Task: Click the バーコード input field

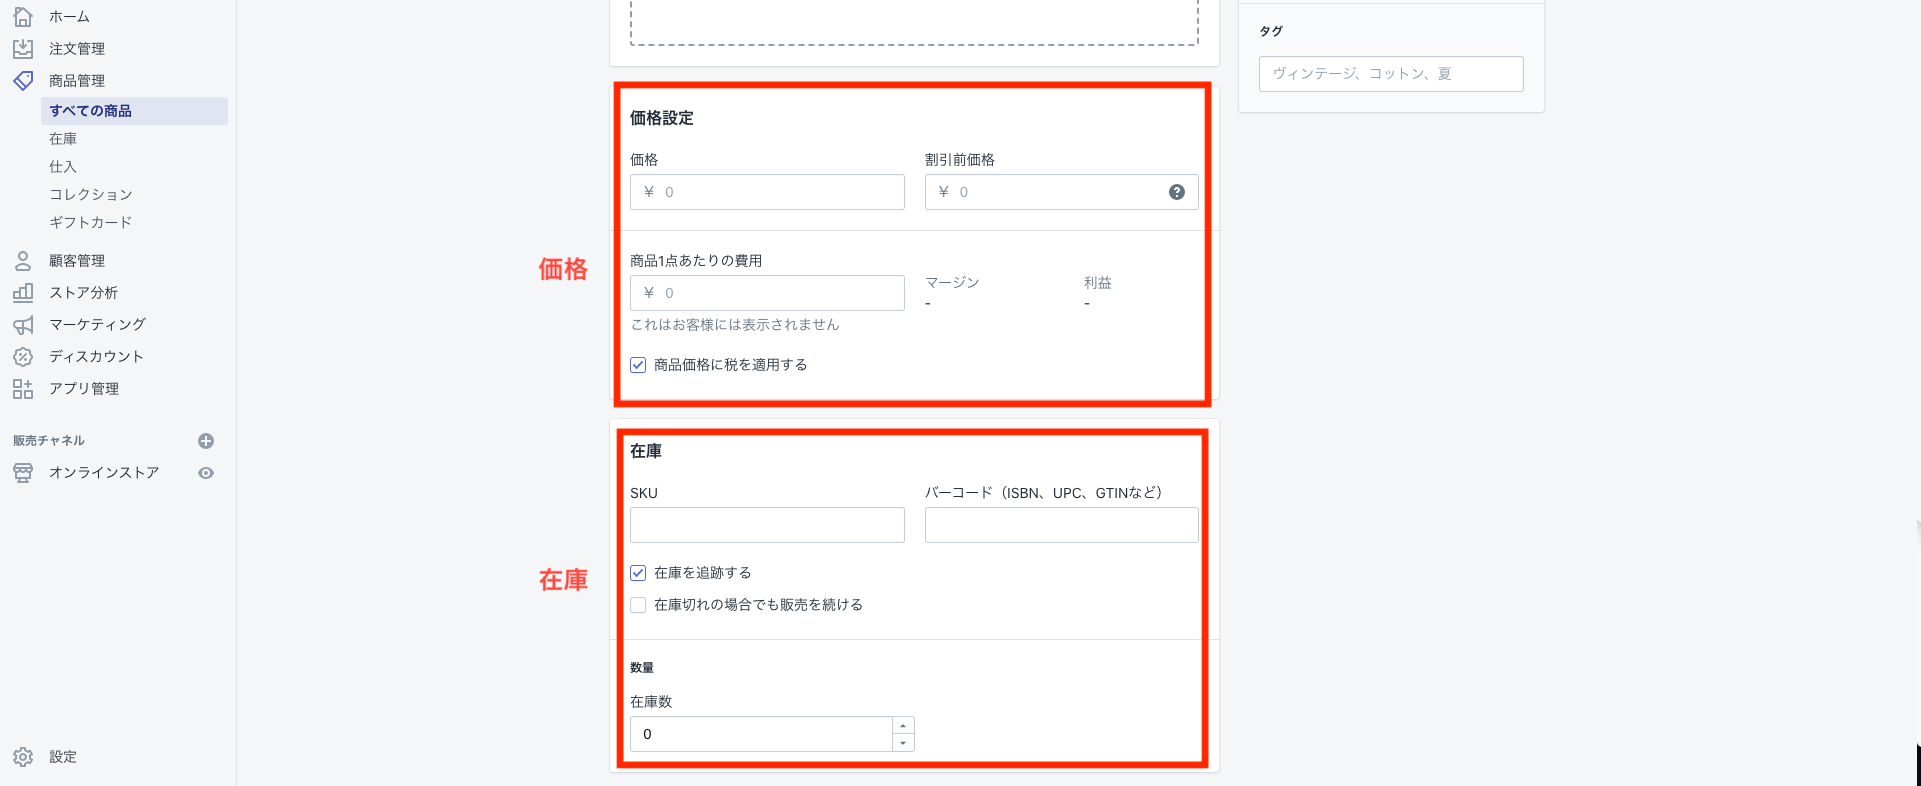Action: click(x=1061, y=525)
